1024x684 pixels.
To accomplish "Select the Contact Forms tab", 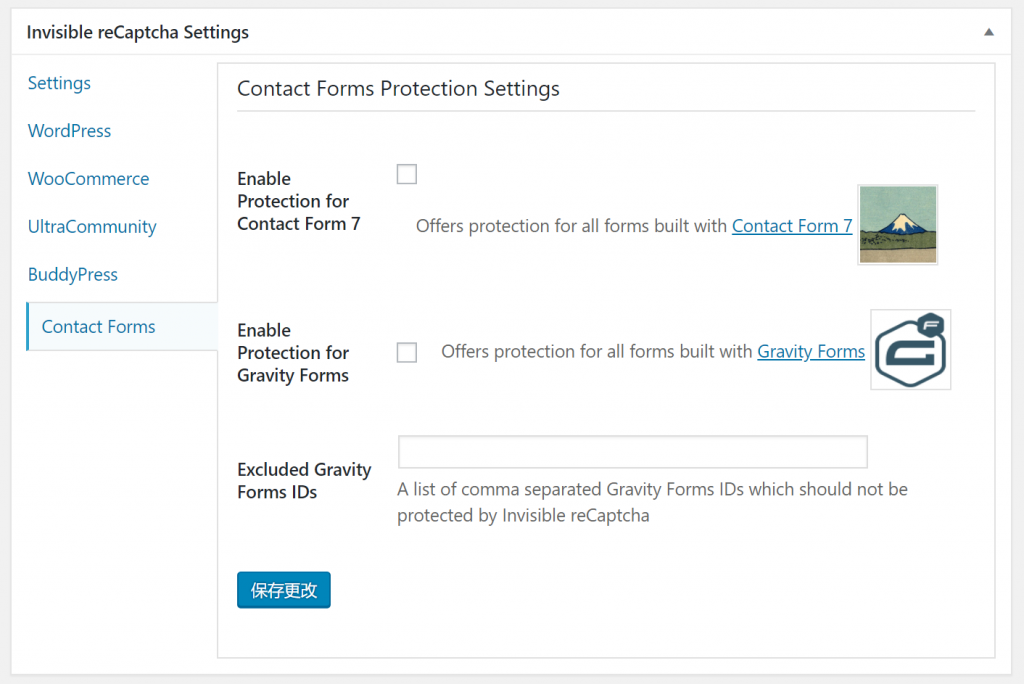I will coord(98,327).
